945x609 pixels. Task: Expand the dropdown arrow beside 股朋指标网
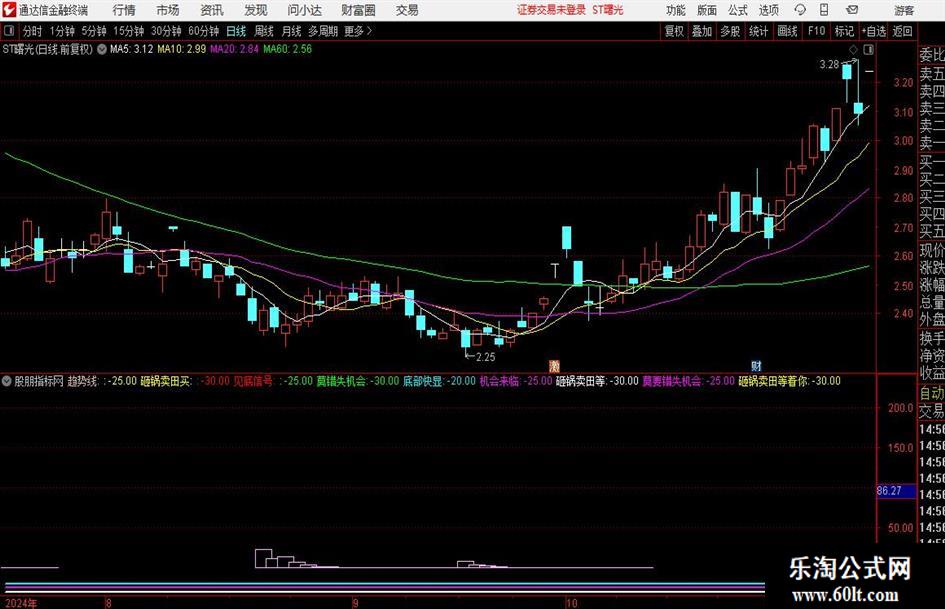[x=7, y=381]
